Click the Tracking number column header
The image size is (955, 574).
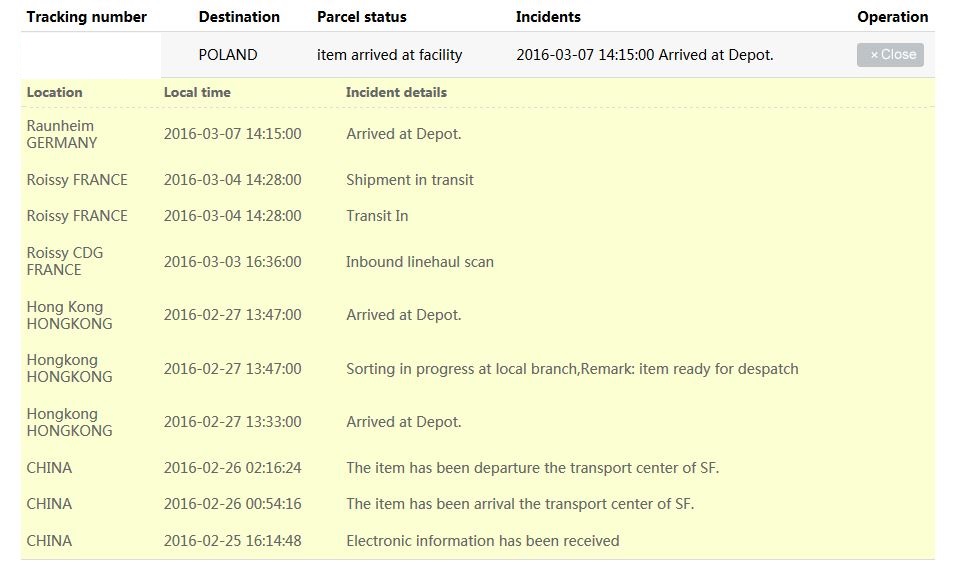click(x=87, y=17)
